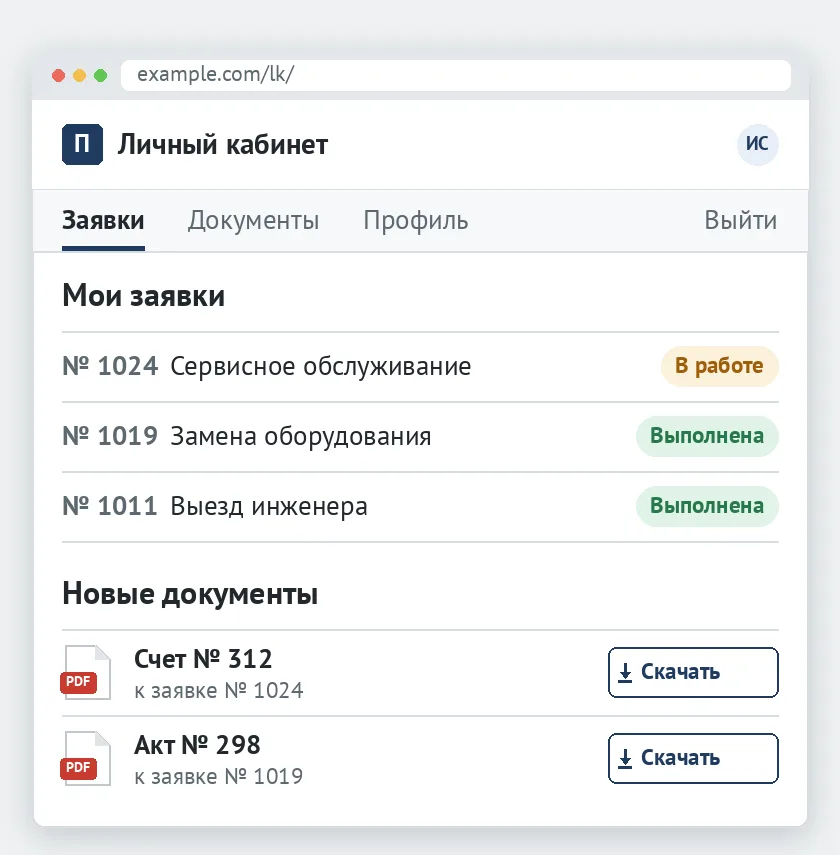The width and height of the screenshot is (840, 855).
Task: Open request № 1011 Выезд инженера
Action: tap(420, 507)
